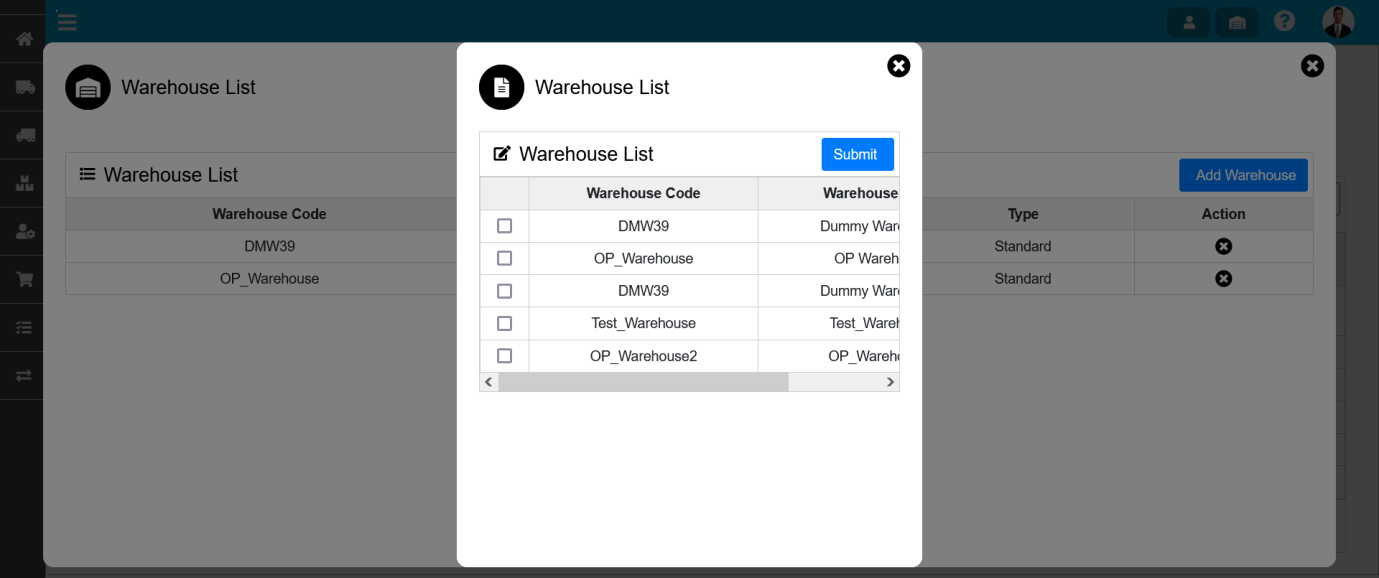This screenshot has width=1379, height=578.
Task: Tick the Test_Warehouse checkbox
Action: pyautogui.click(x=504, y=323)
